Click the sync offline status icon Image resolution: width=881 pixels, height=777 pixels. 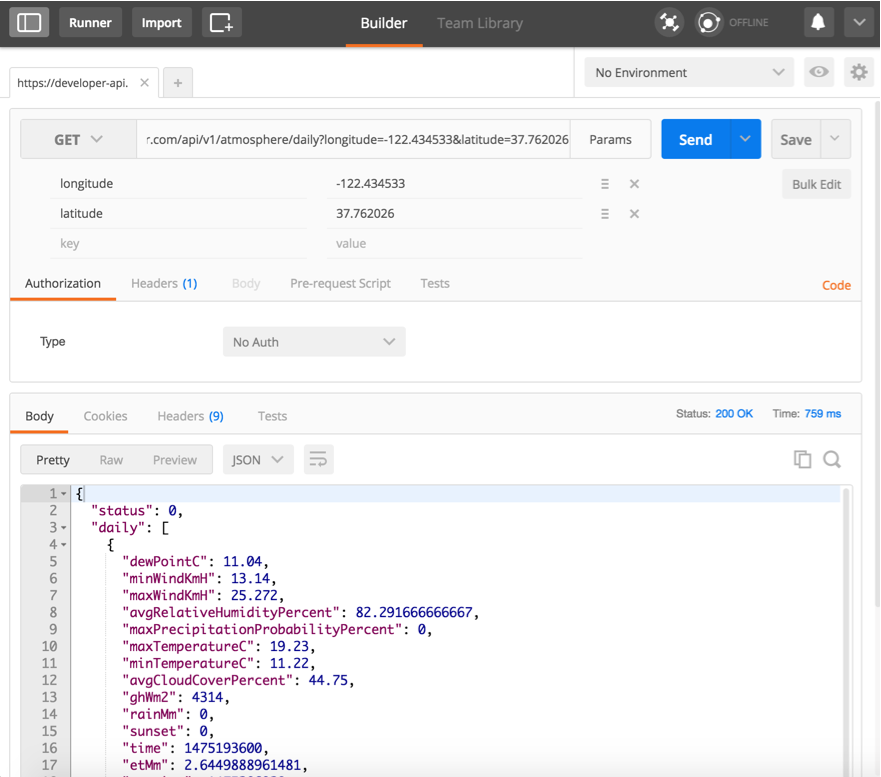709,22
